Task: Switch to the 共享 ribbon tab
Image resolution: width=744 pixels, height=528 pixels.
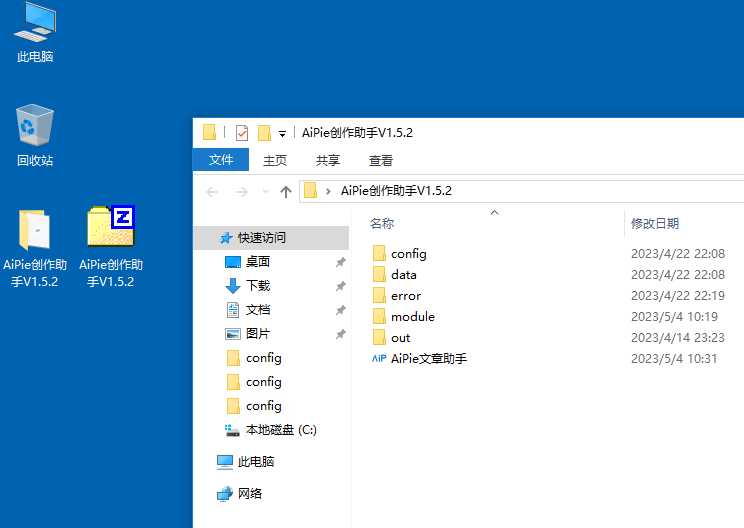Action: (x=328, y=161)
